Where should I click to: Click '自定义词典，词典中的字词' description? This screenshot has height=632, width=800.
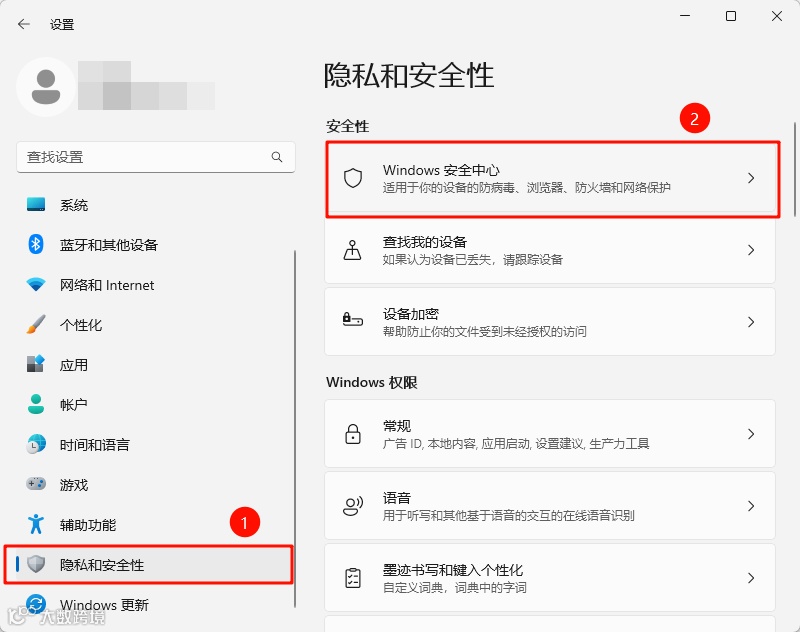coord(455,588)
